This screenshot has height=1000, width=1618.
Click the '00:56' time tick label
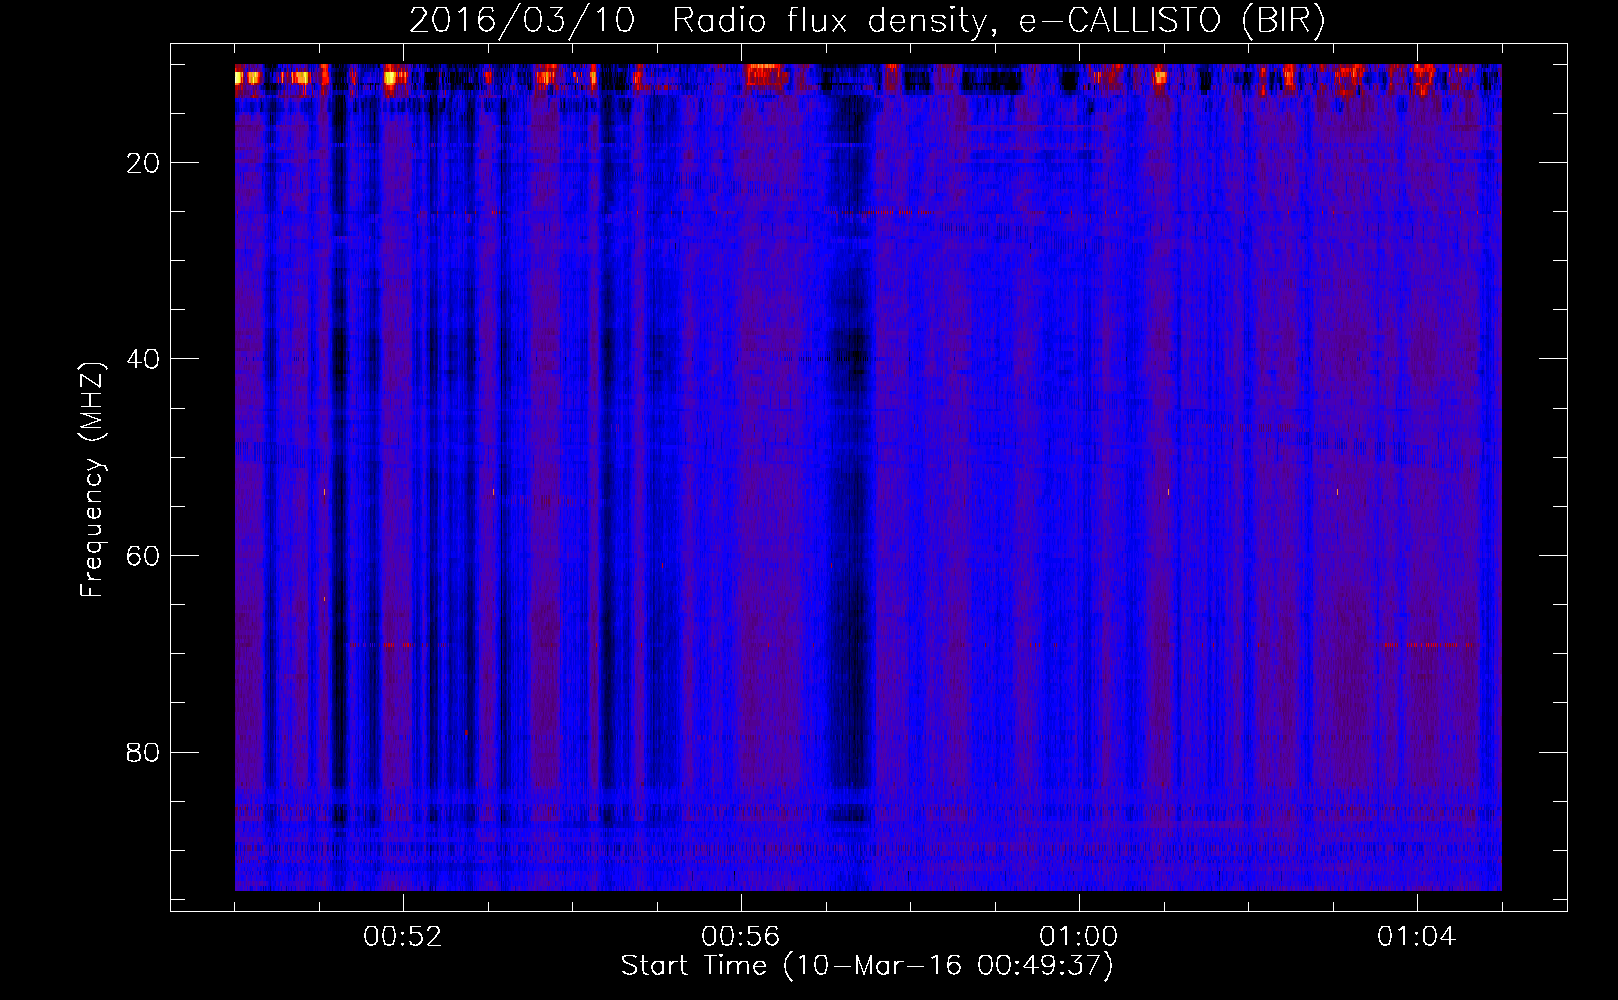point(741,937)
